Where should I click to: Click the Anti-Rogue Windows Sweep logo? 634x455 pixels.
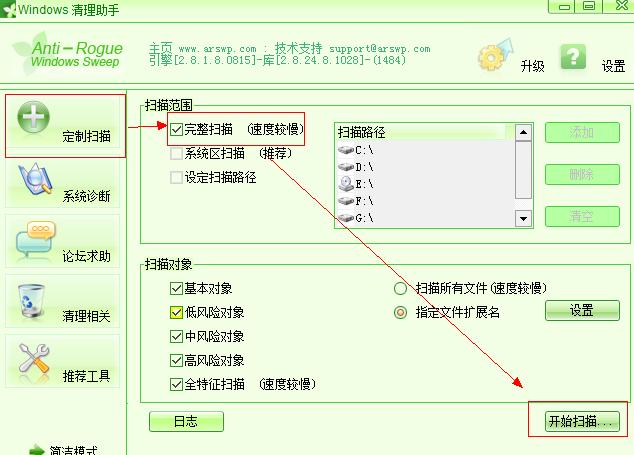[x=68, y=55]
